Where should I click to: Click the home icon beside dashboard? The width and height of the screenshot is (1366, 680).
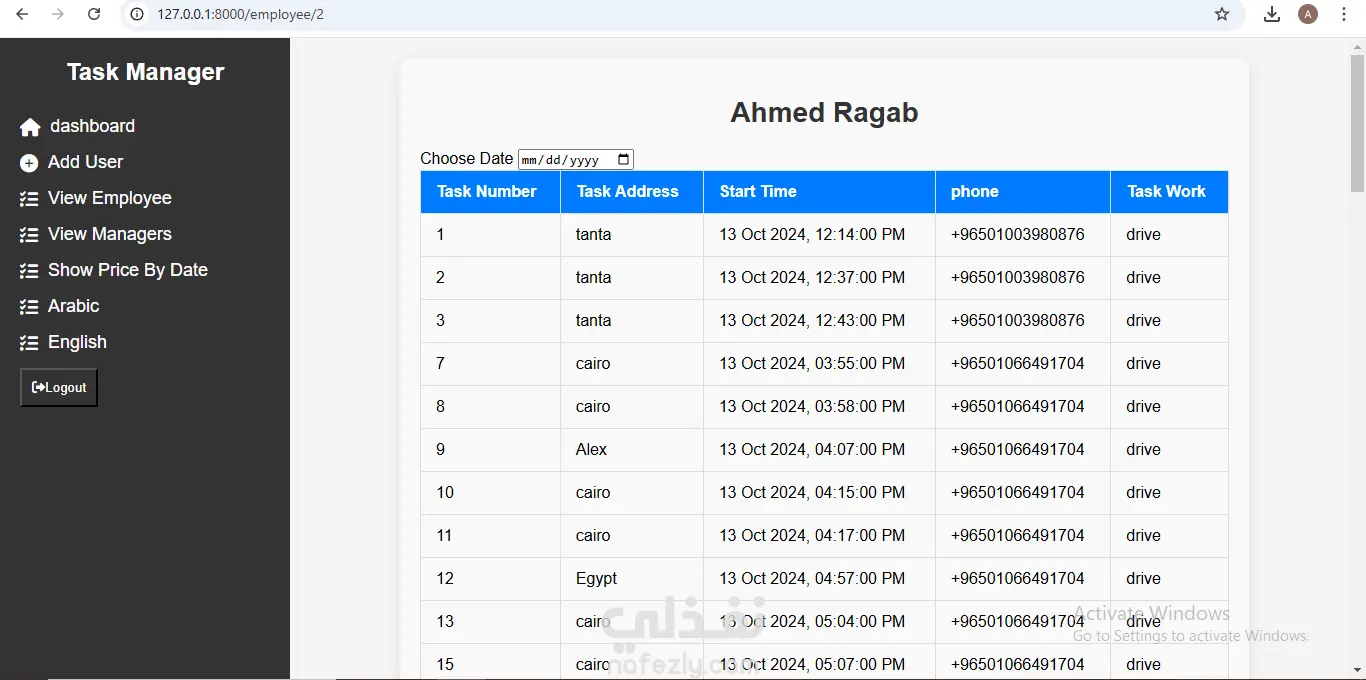30,127
